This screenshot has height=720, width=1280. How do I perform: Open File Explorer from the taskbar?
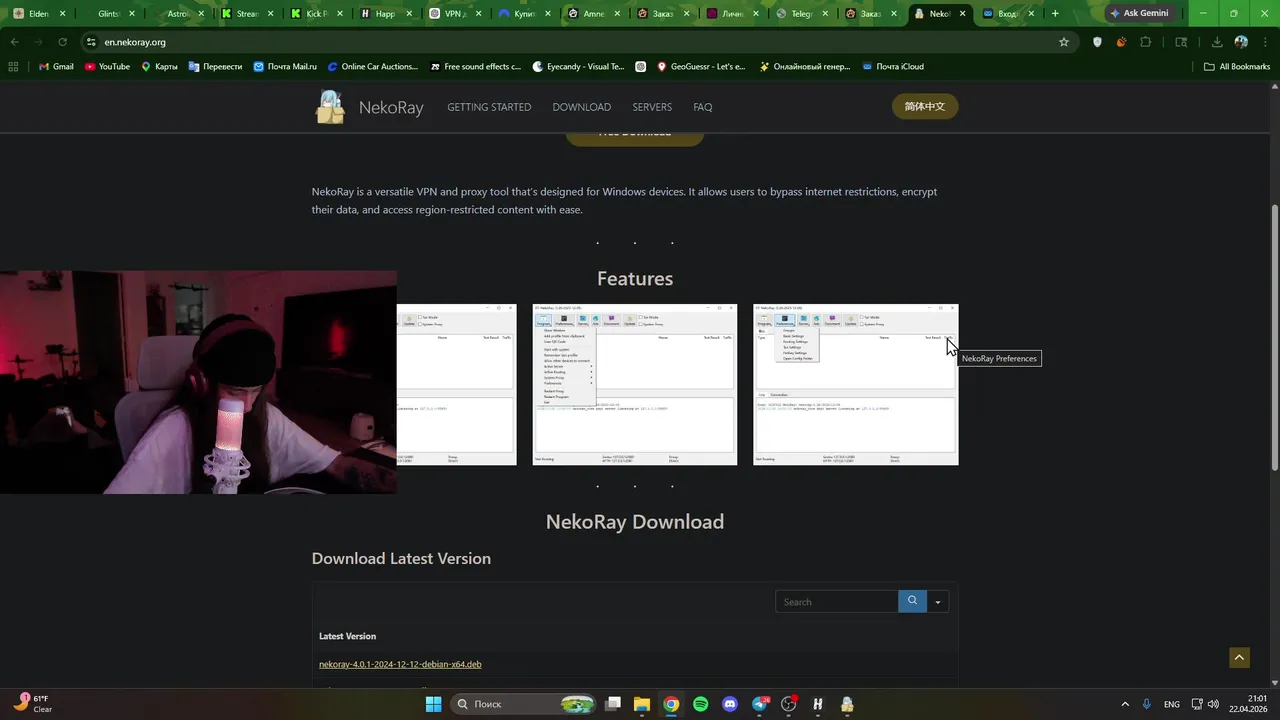[x=642, y=704]
